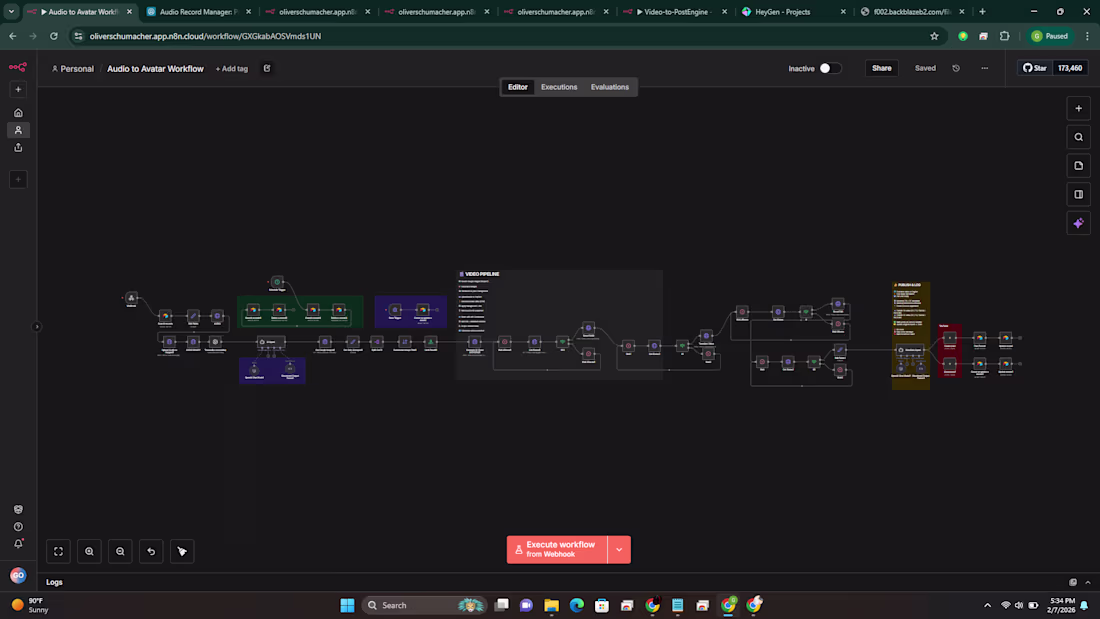Open the Windows Start menu
1100x619 pixels.
pyautogui.click(x=347, y=605)
